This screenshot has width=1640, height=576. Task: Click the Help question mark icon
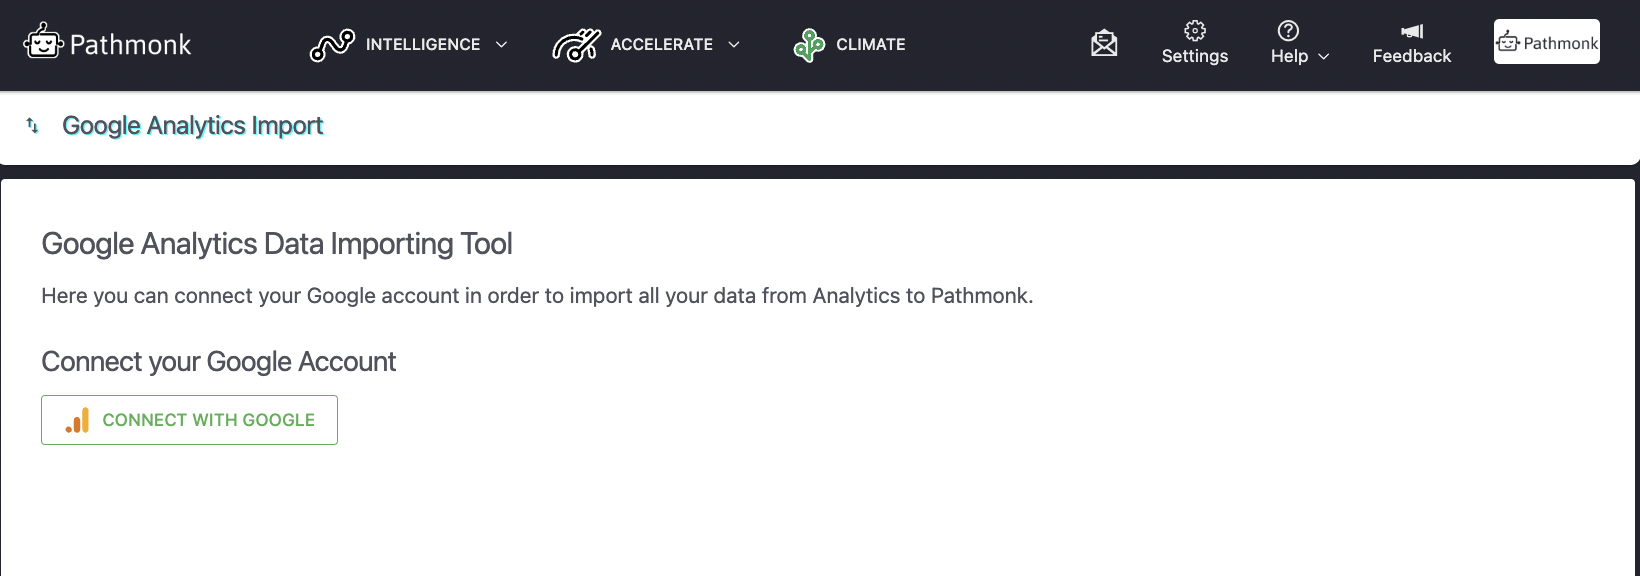[x=1288, y=29]
